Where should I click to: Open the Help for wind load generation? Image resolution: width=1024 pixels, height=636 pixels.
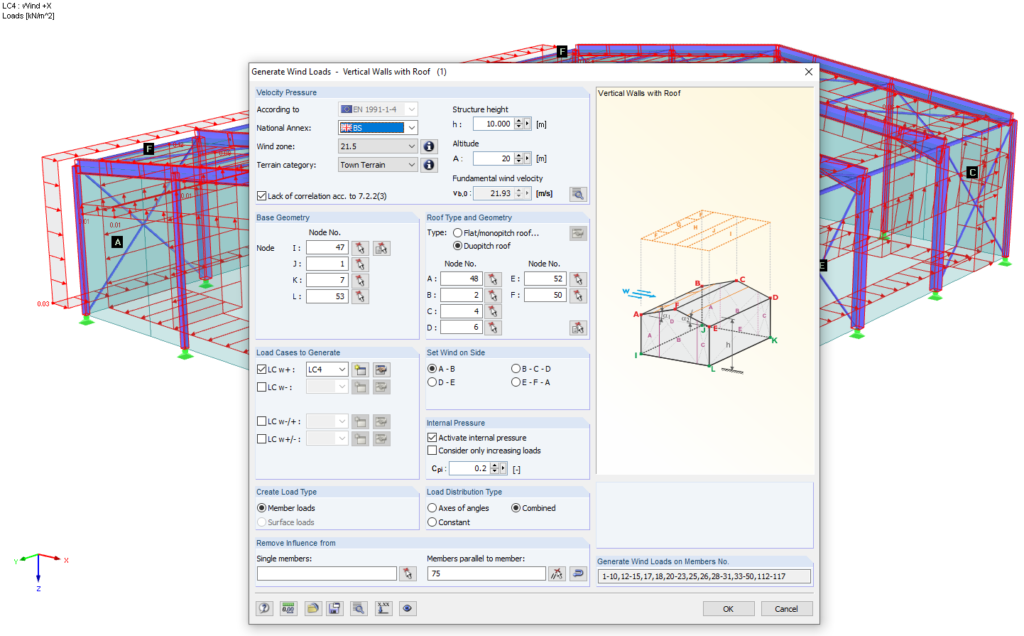pos(265,608)
